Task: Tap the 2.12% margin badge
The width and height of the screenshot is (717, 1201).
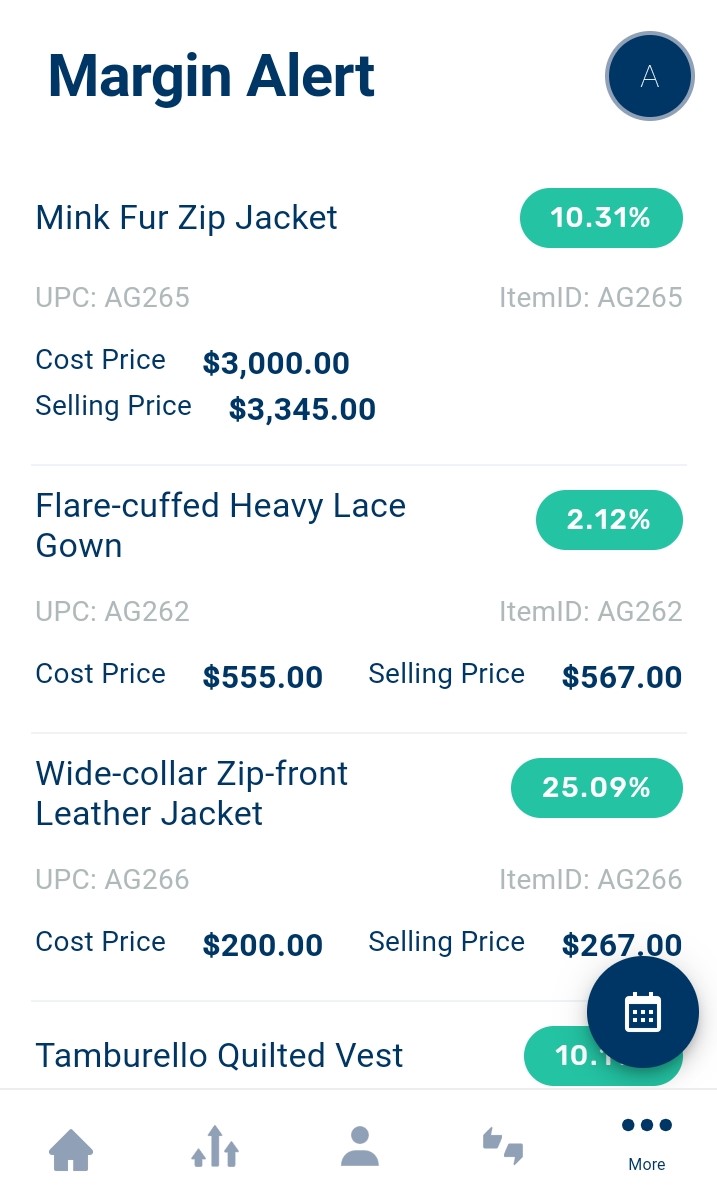Action: 609,520
